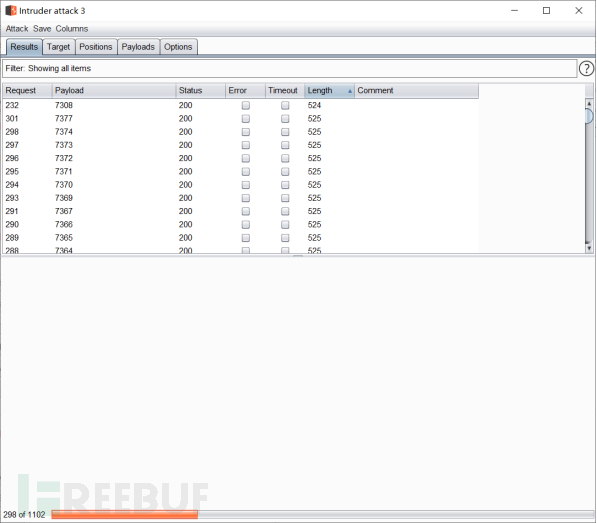Viewport: 597px width, 523px height.
Task: Click the Burp Suite window icon
Action: (11, 11)
